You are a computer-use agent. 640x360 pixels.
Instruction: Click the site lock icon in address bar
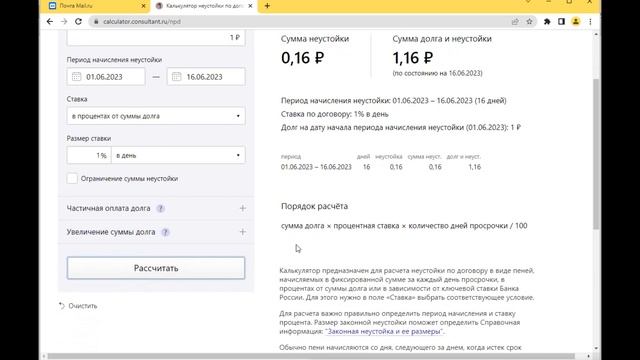click(96, 22)
